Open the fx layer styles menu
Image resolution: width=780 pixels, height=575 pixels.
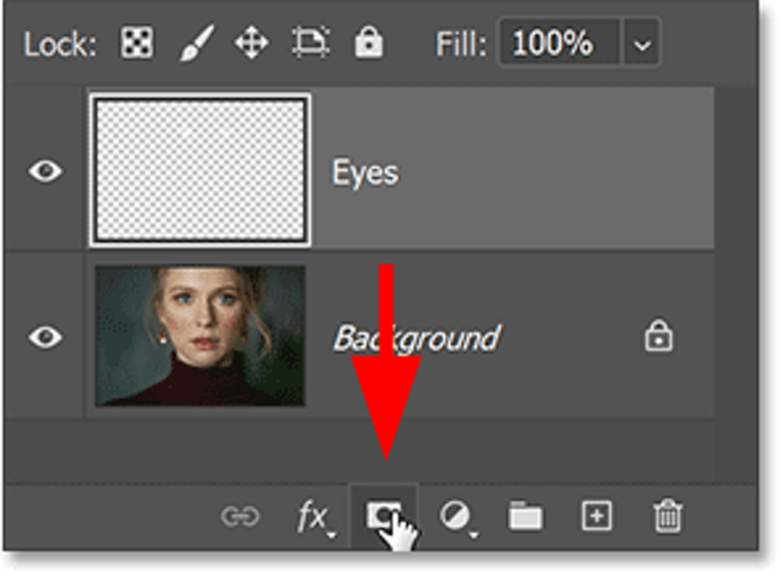[316, 518]
